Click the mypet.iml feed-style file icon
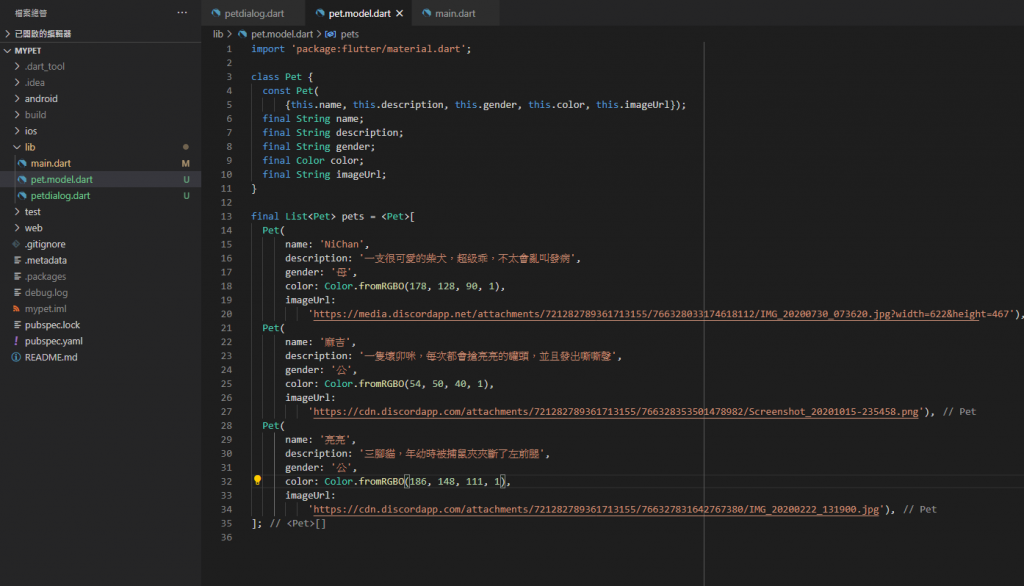The image size is (1024, 586). click(16, 309)
